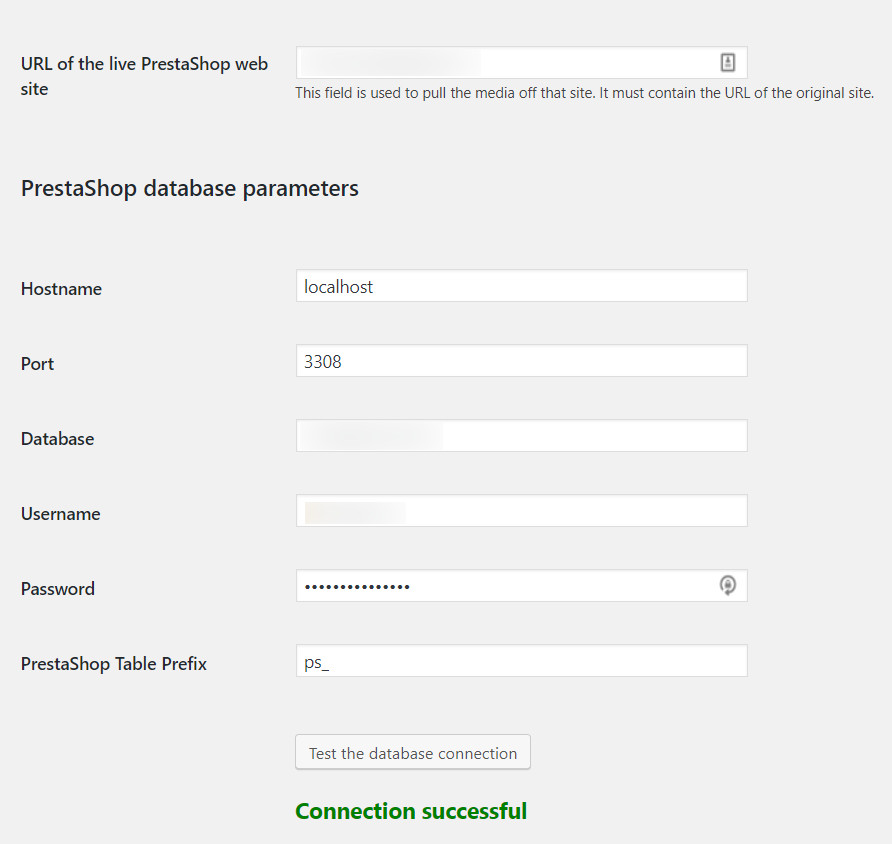This screenshot has width=892, height=844.
Task: Click the PrestaShop database parameters heading
Action: pos(190,188)
